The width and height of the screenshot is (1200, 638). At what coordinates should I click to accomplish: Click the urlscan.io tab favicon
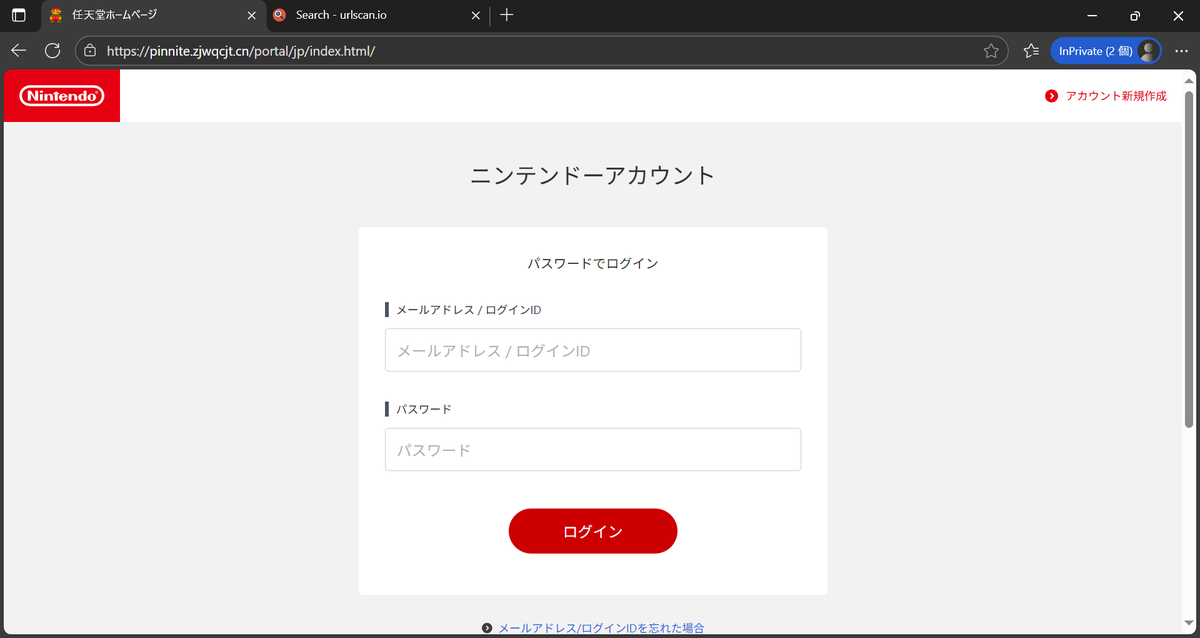(279, 15)
